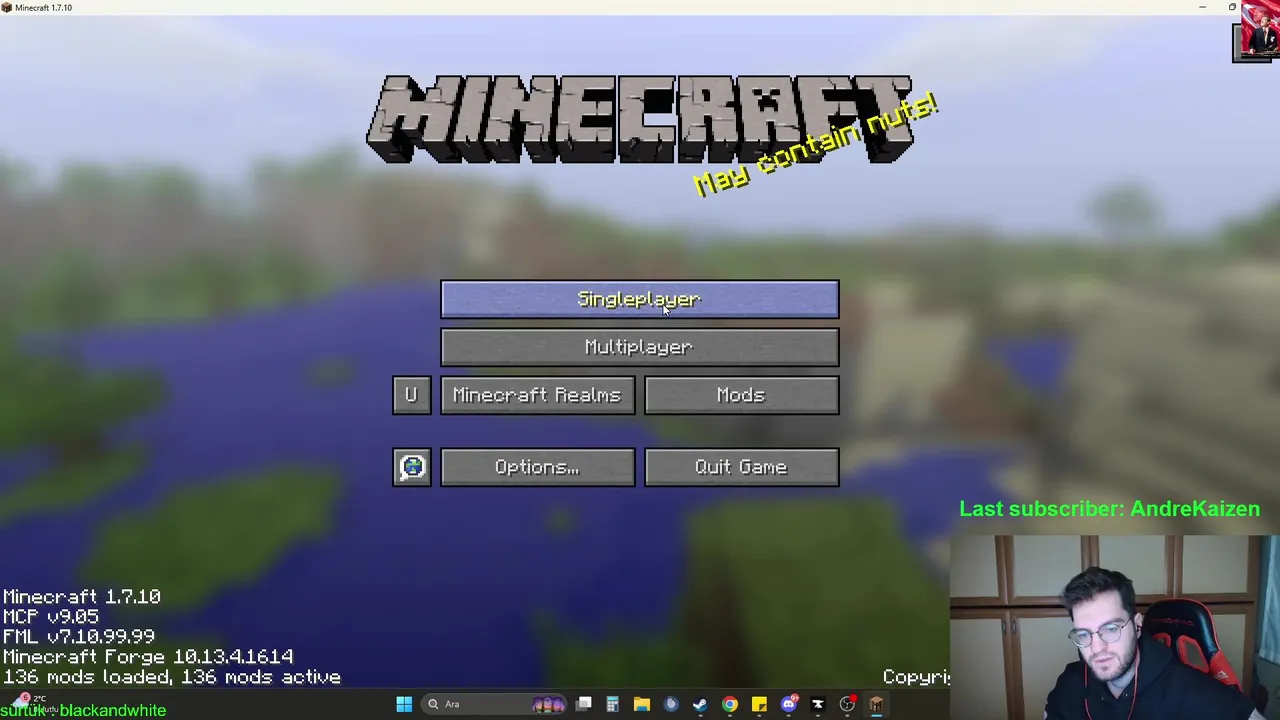1280x720 pixels.
Task: Open the Windows Start menu
Action: coord(404,704)
